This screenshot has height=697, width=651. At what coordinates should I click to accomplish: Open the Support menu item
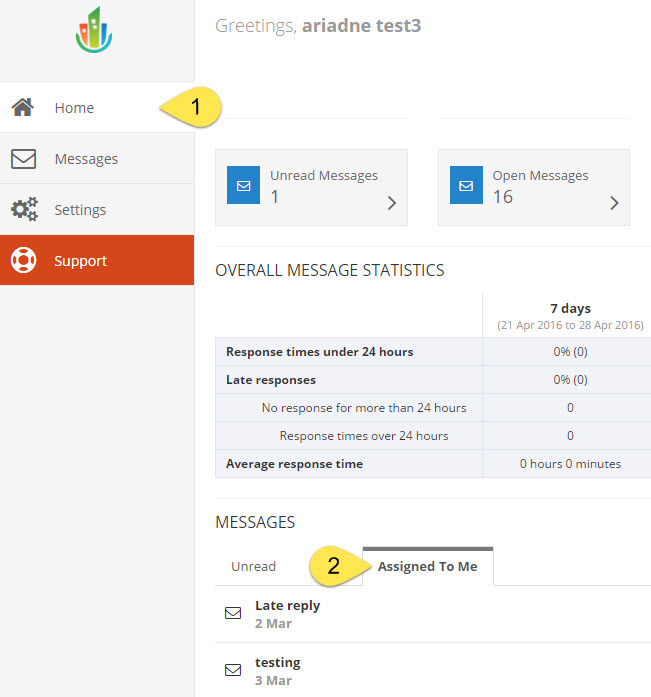pos(80,261)
